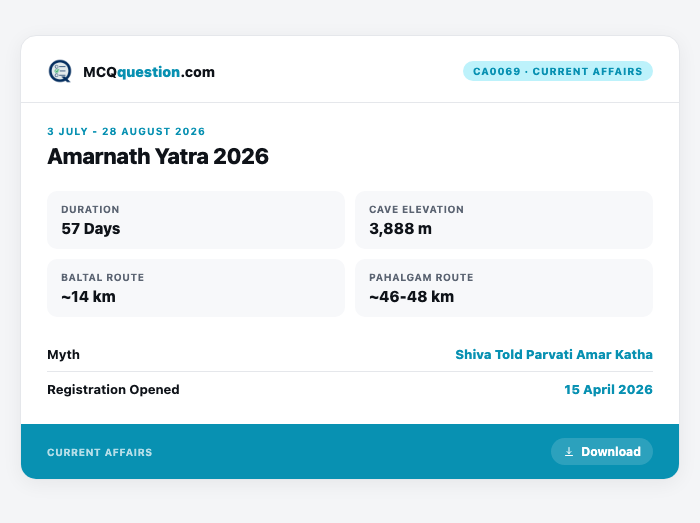Click the Amarnath Yatra 2026 heading
This screenshot has width=700, height=523.
(158, 156)
